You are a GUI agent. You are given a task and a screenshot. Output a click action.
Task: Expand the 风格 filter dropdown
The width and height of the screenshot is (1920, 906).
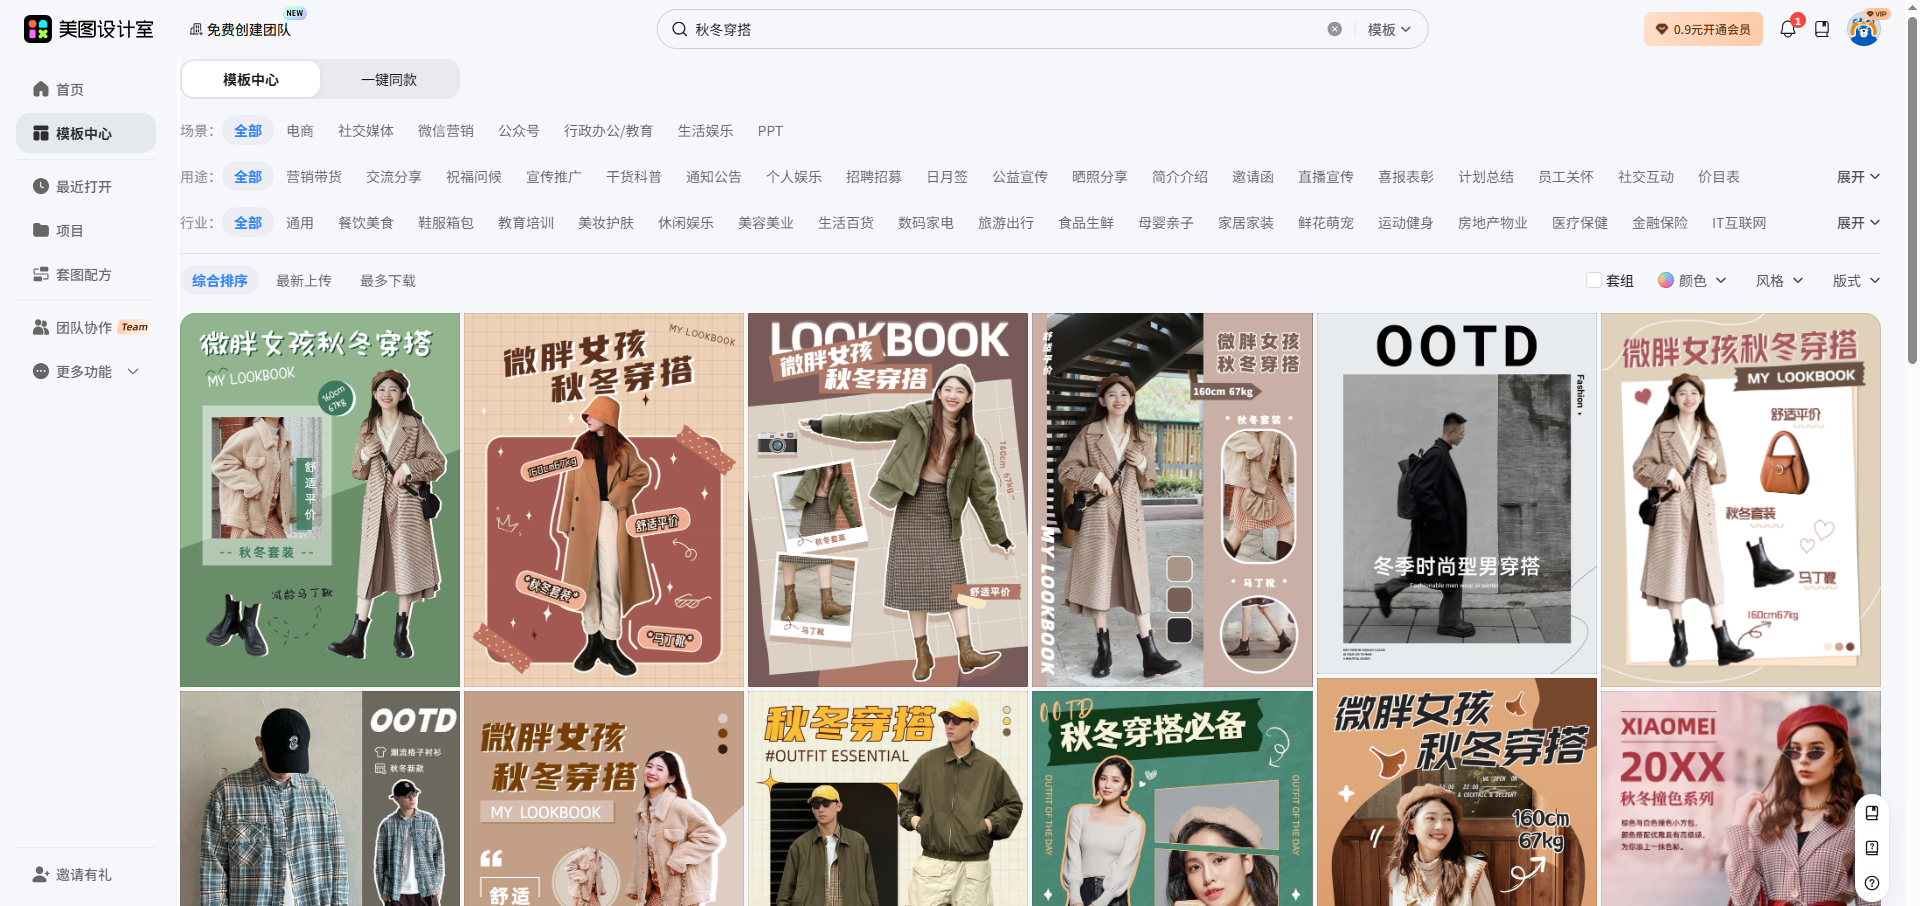(x=1779, y=281)
